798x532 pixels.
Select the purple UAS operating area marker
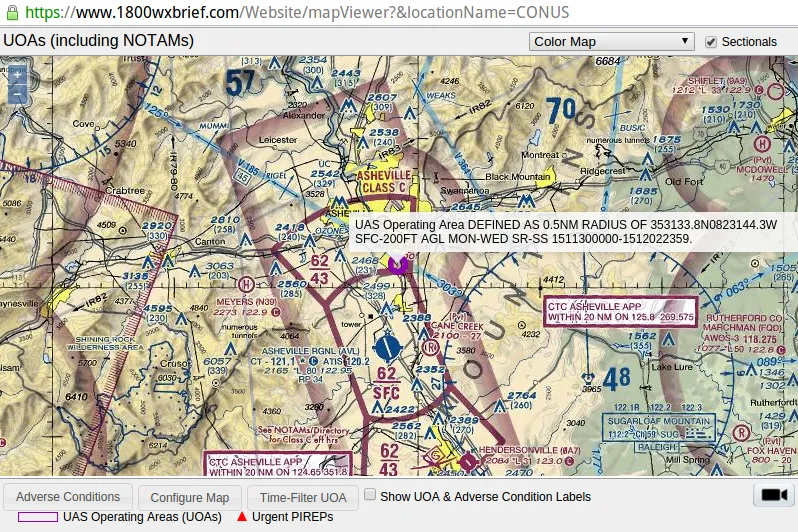pyautogui.click(x=398, y=265)
